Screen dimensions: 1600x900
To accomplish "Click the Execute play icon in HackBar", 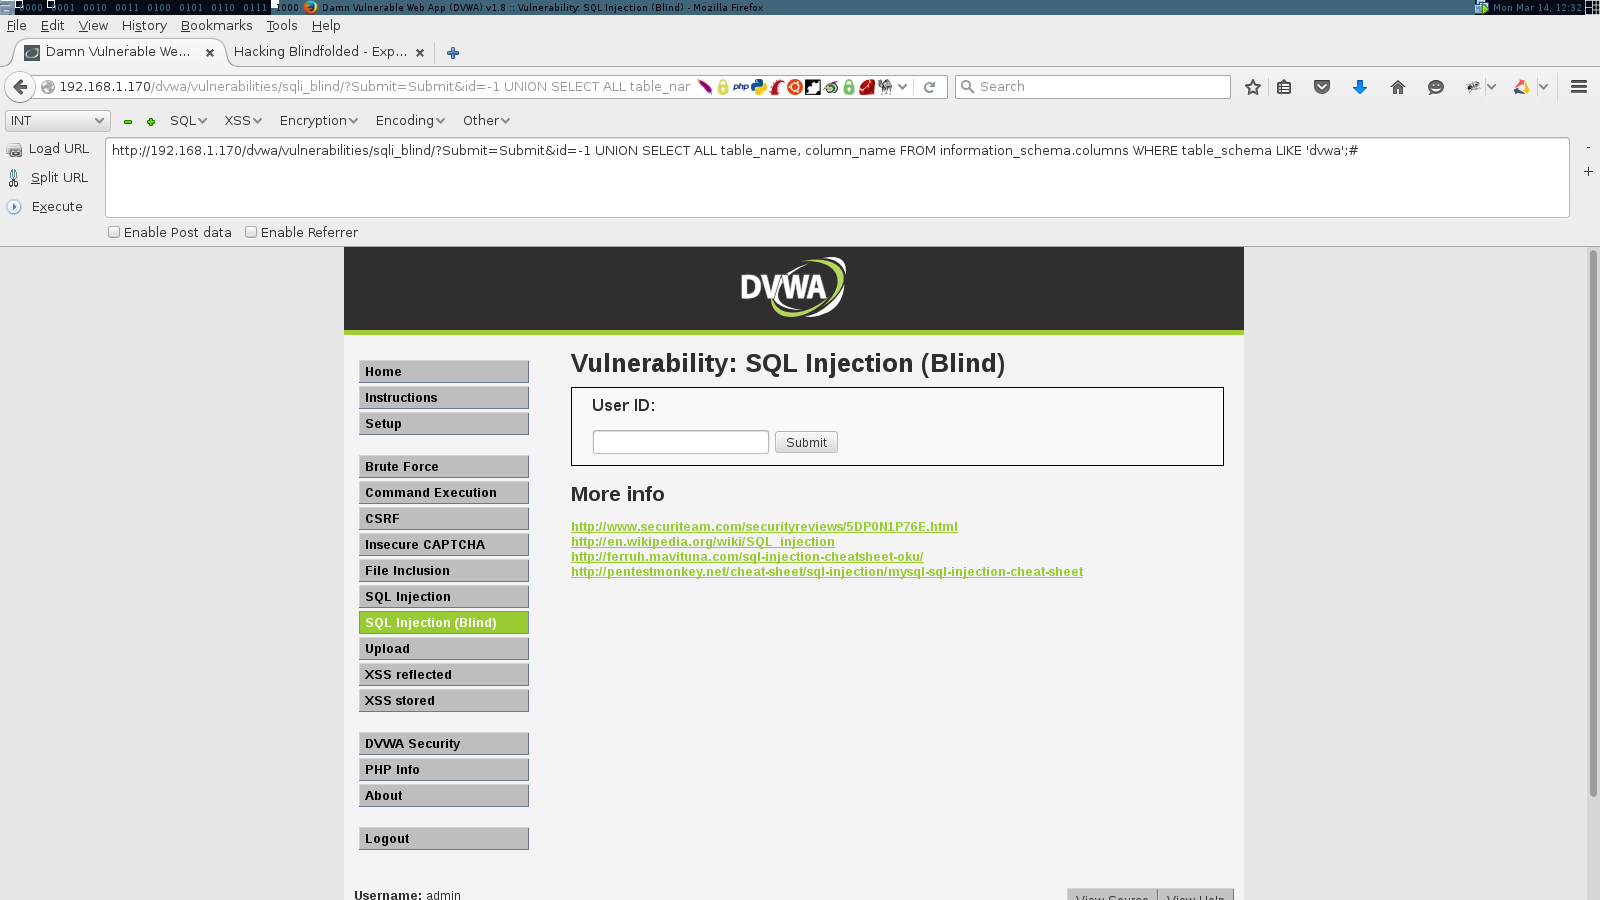I will (14, 207).
